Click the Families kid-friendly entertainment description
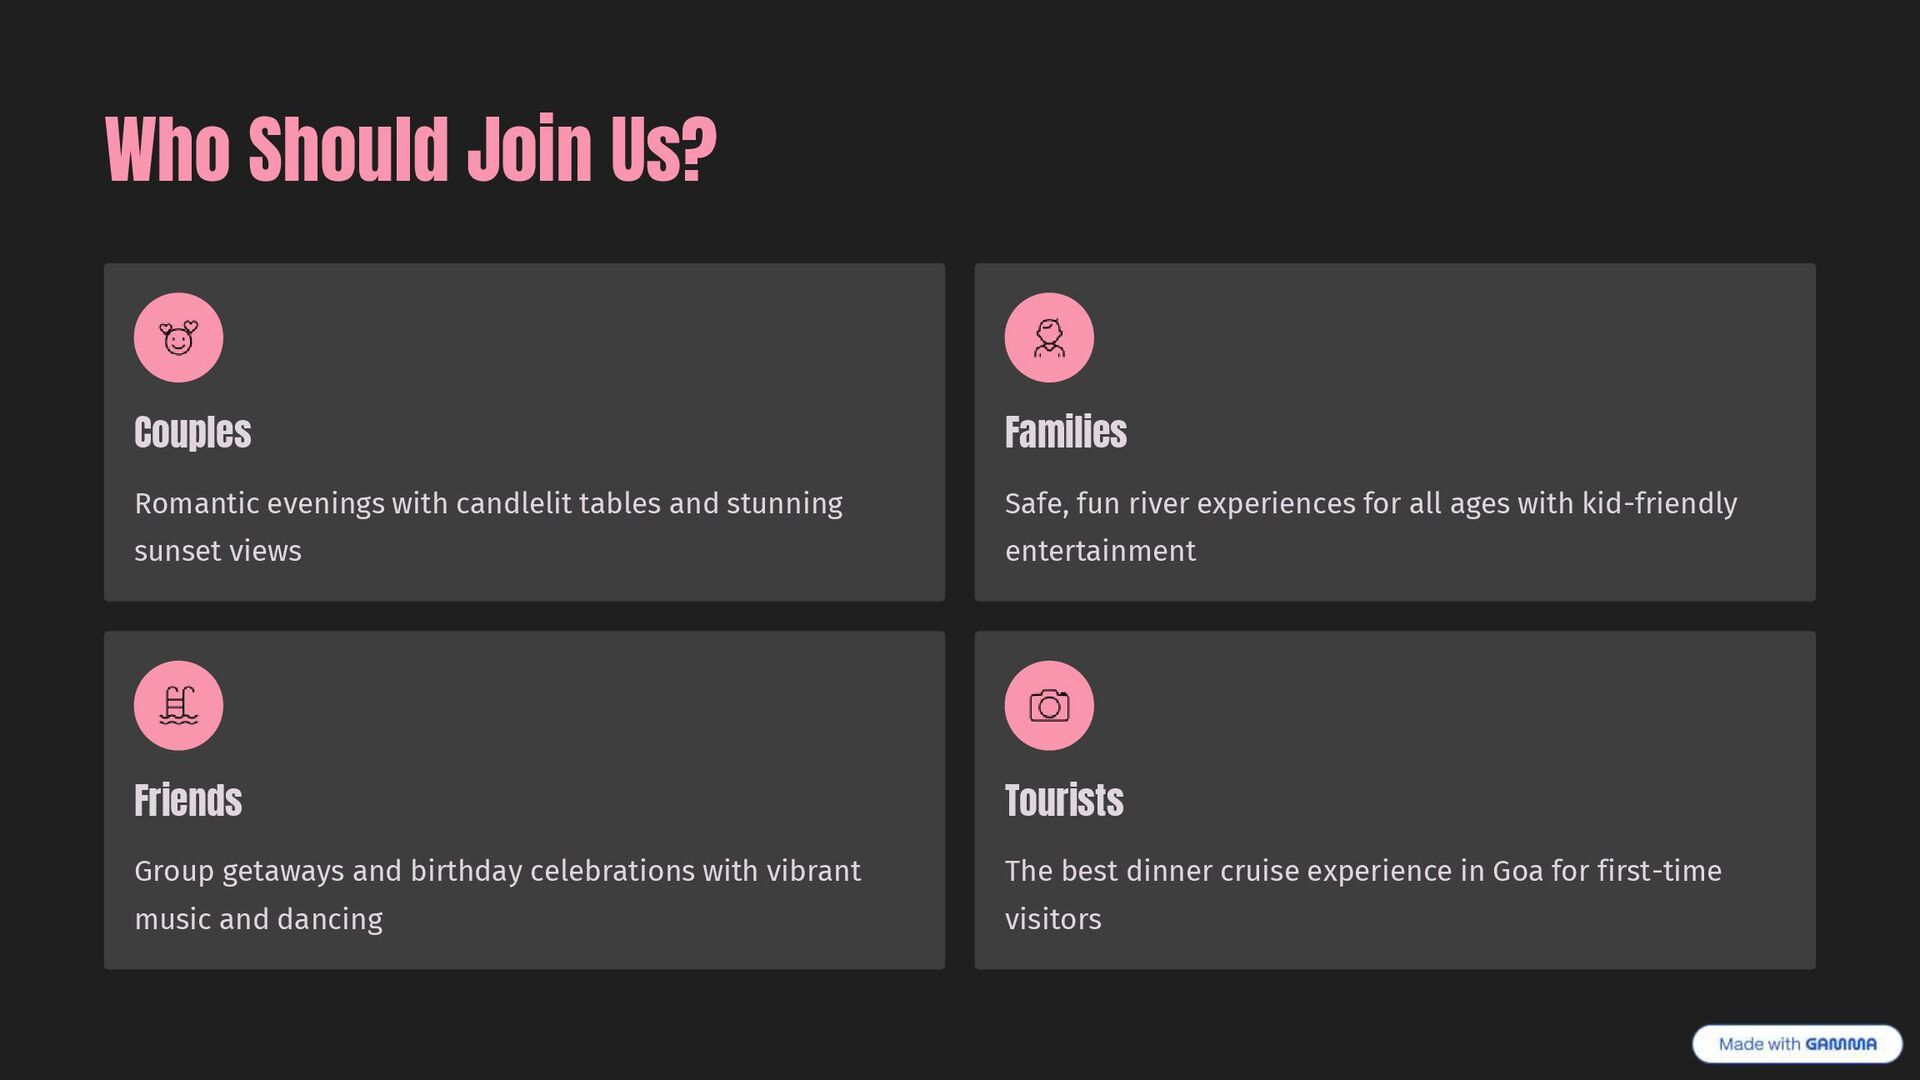Image resolution: width=1920 pixels, height=1080 pixels. coord(1371,527)
